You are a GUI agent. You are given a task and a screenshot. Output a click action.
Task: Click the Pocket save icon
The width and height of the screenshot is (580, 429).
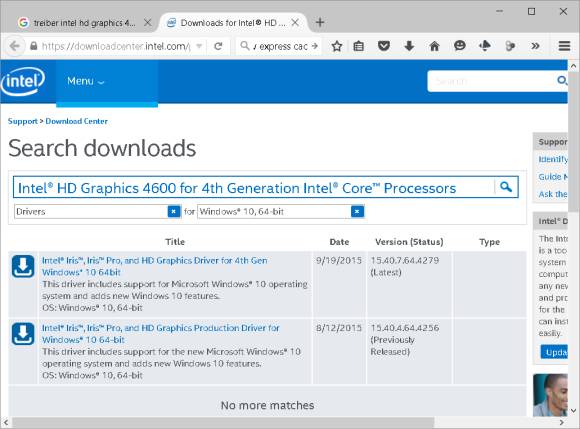[384, 46]
